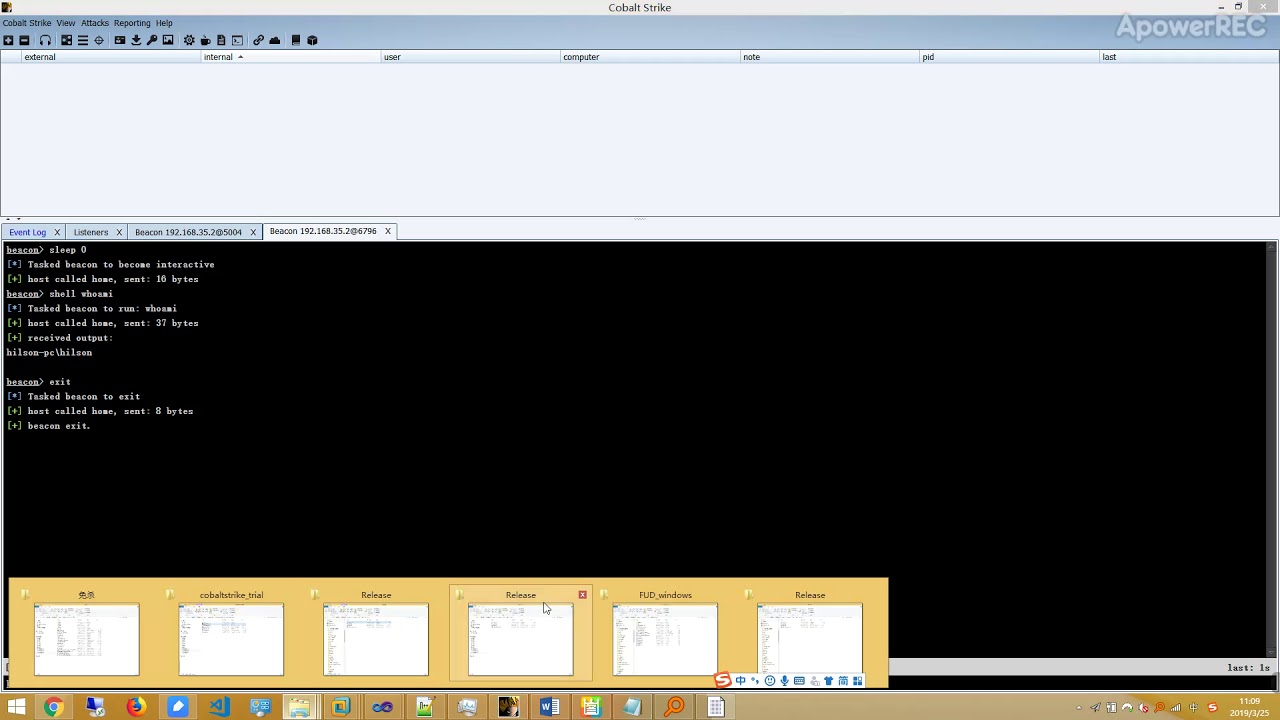Click the gear icon to generate Windows executable
Image resolution: width=1280 pixels, height=720 pixels.
(x=189, y=40)
